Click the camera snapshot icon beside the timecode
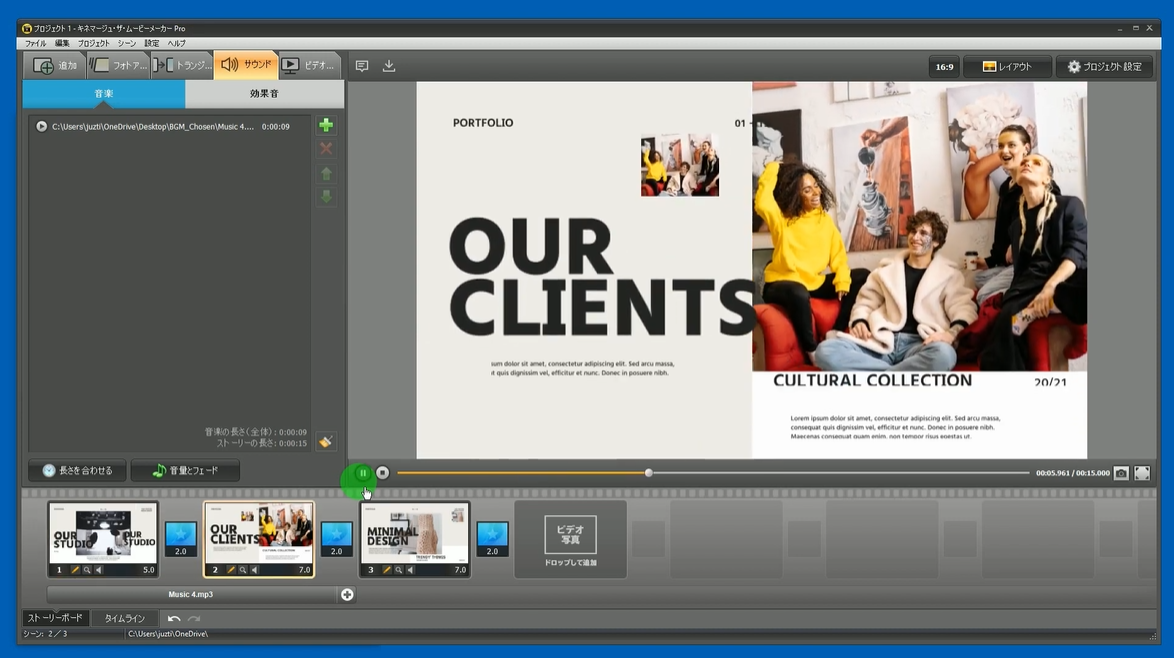Screen dimensions: 1174x658 (1121, 473)
